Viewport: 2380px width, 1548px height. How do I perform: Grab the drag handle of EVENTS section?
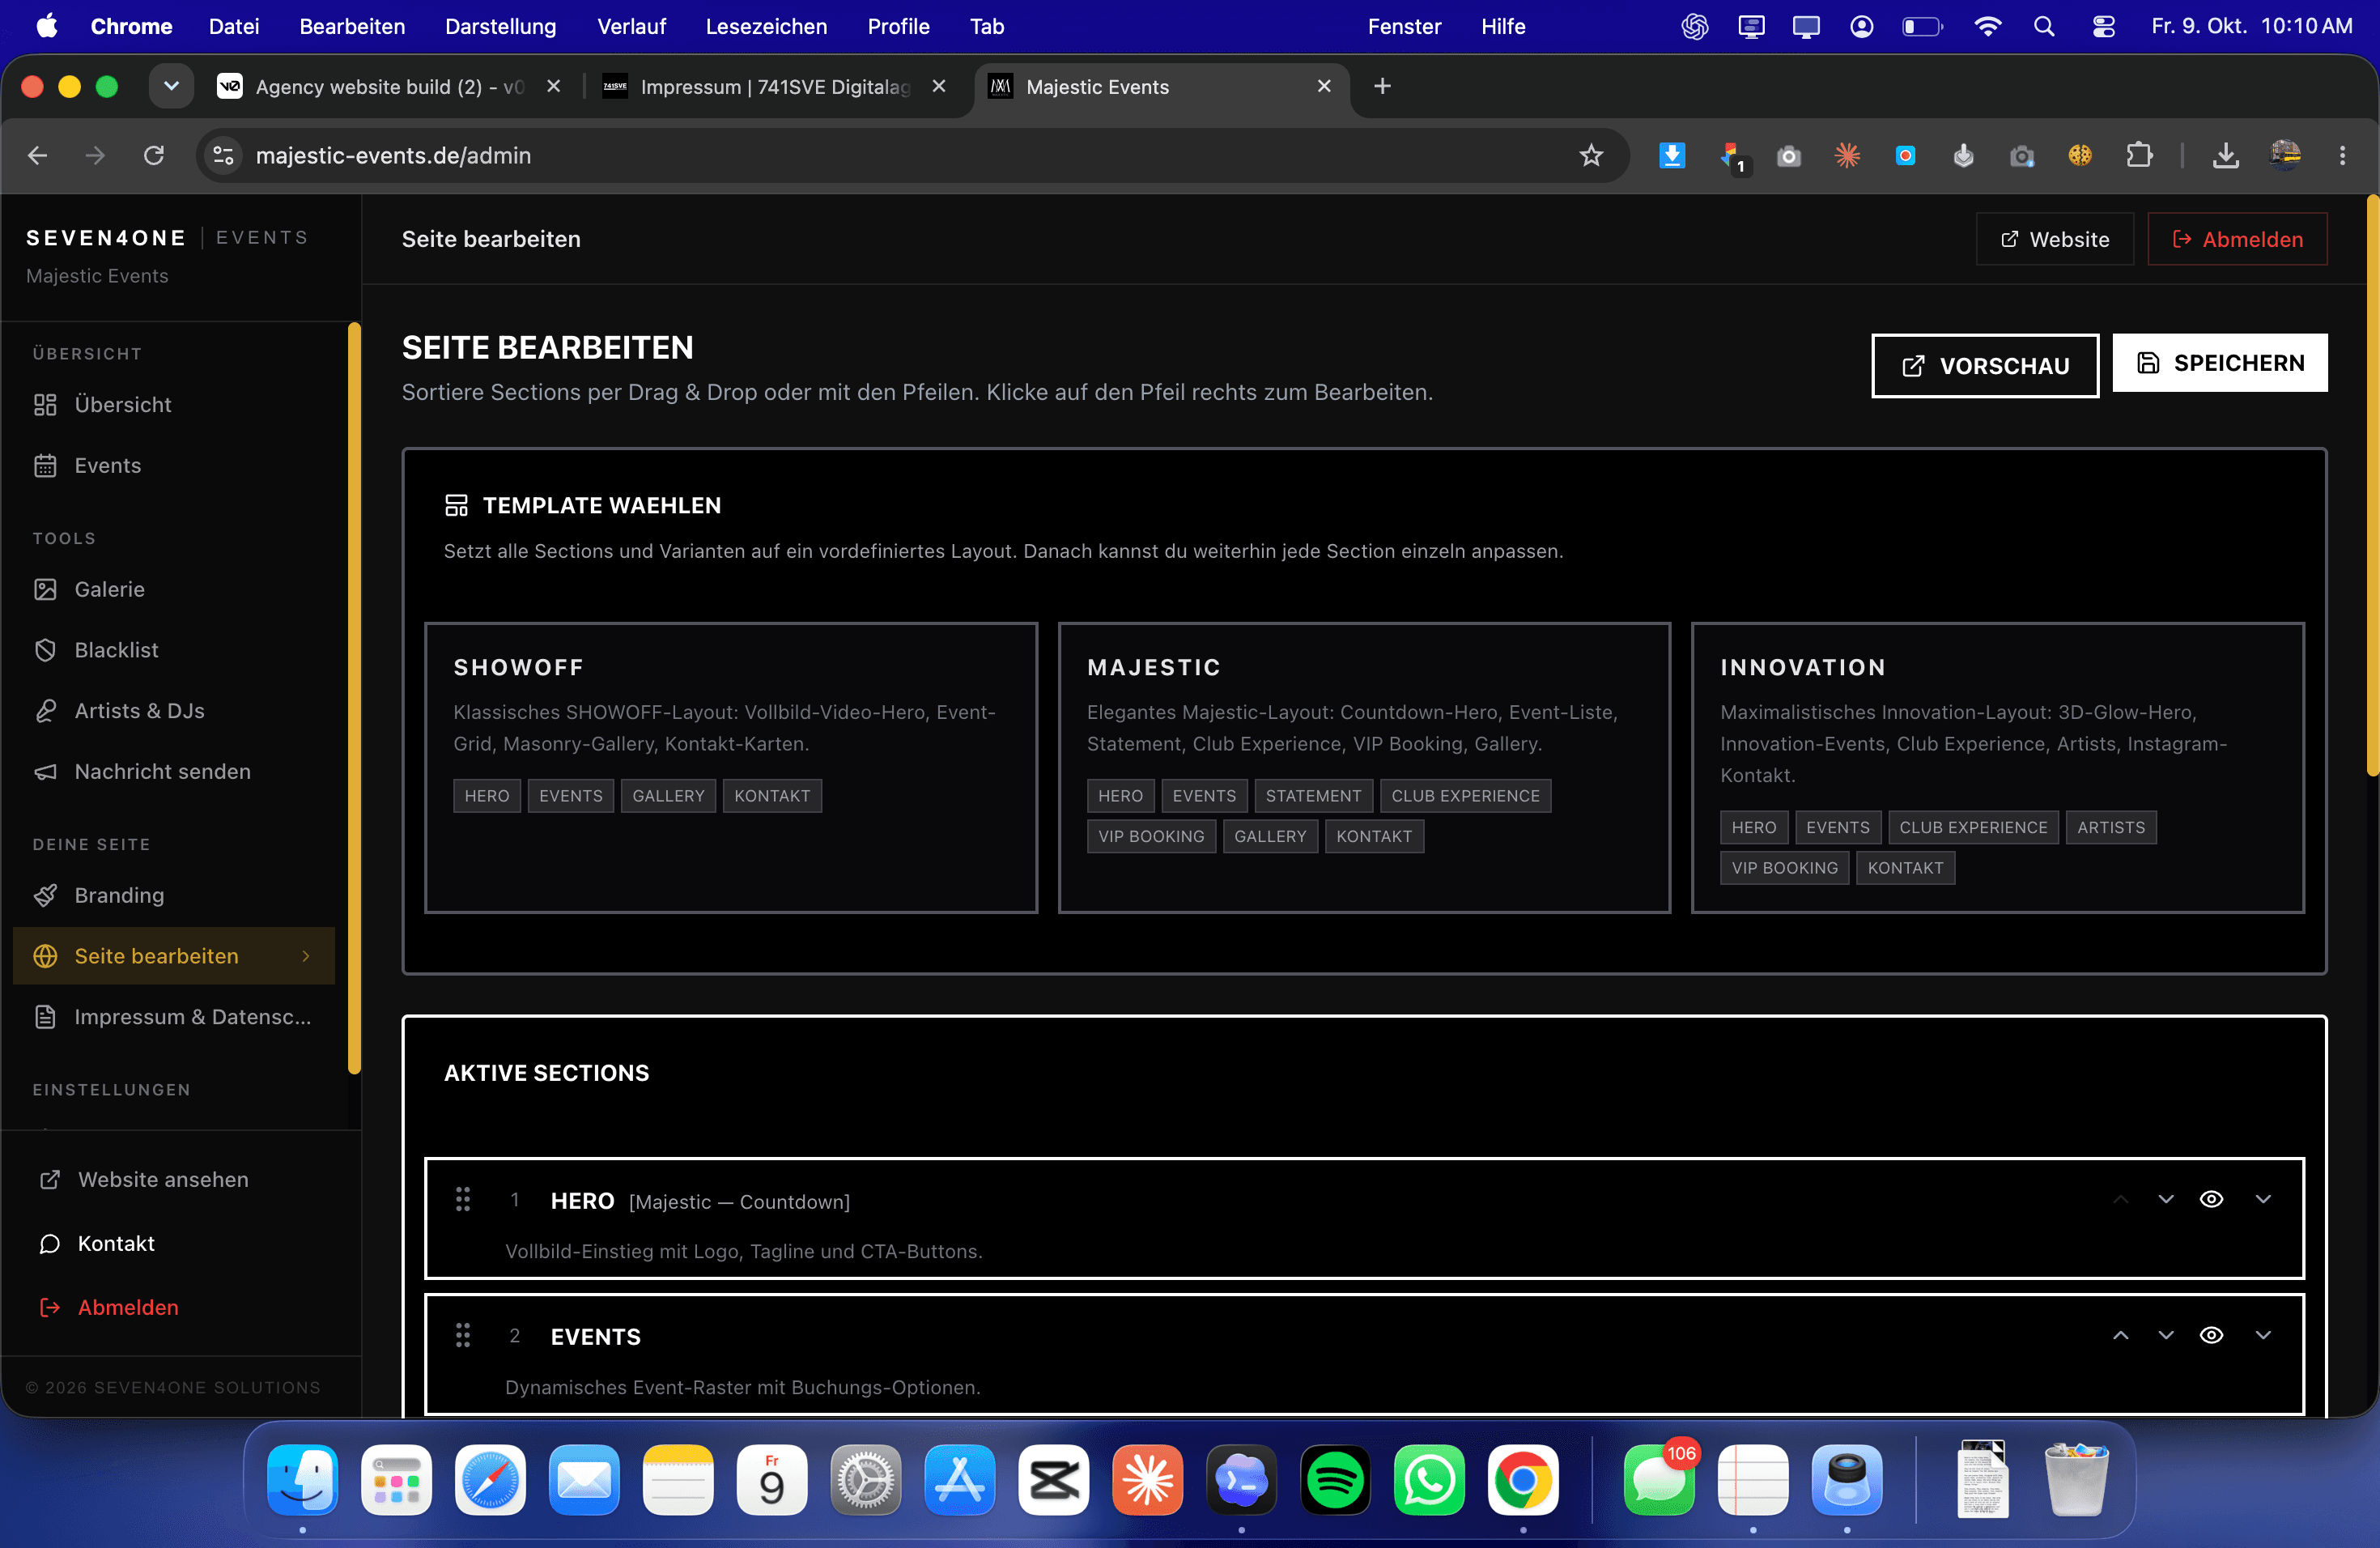pyautogui.click(x=463, y=1335)
